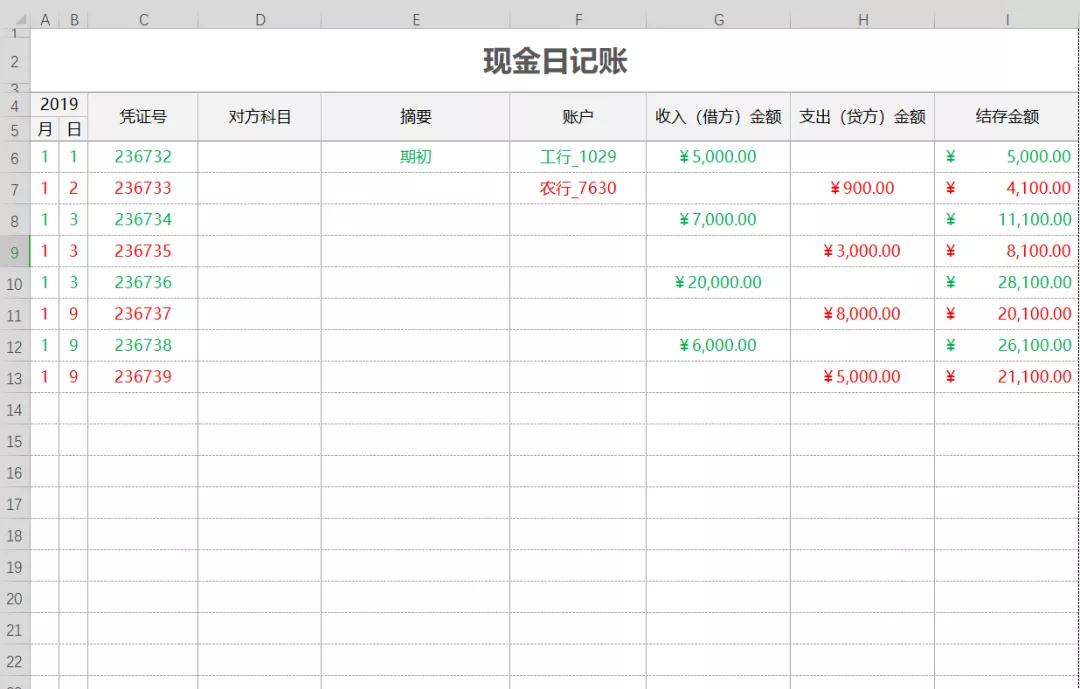This screenshot has width=1080, height=689.
Task: Select the 农行_7630 account cell
Action: [578, 188]
